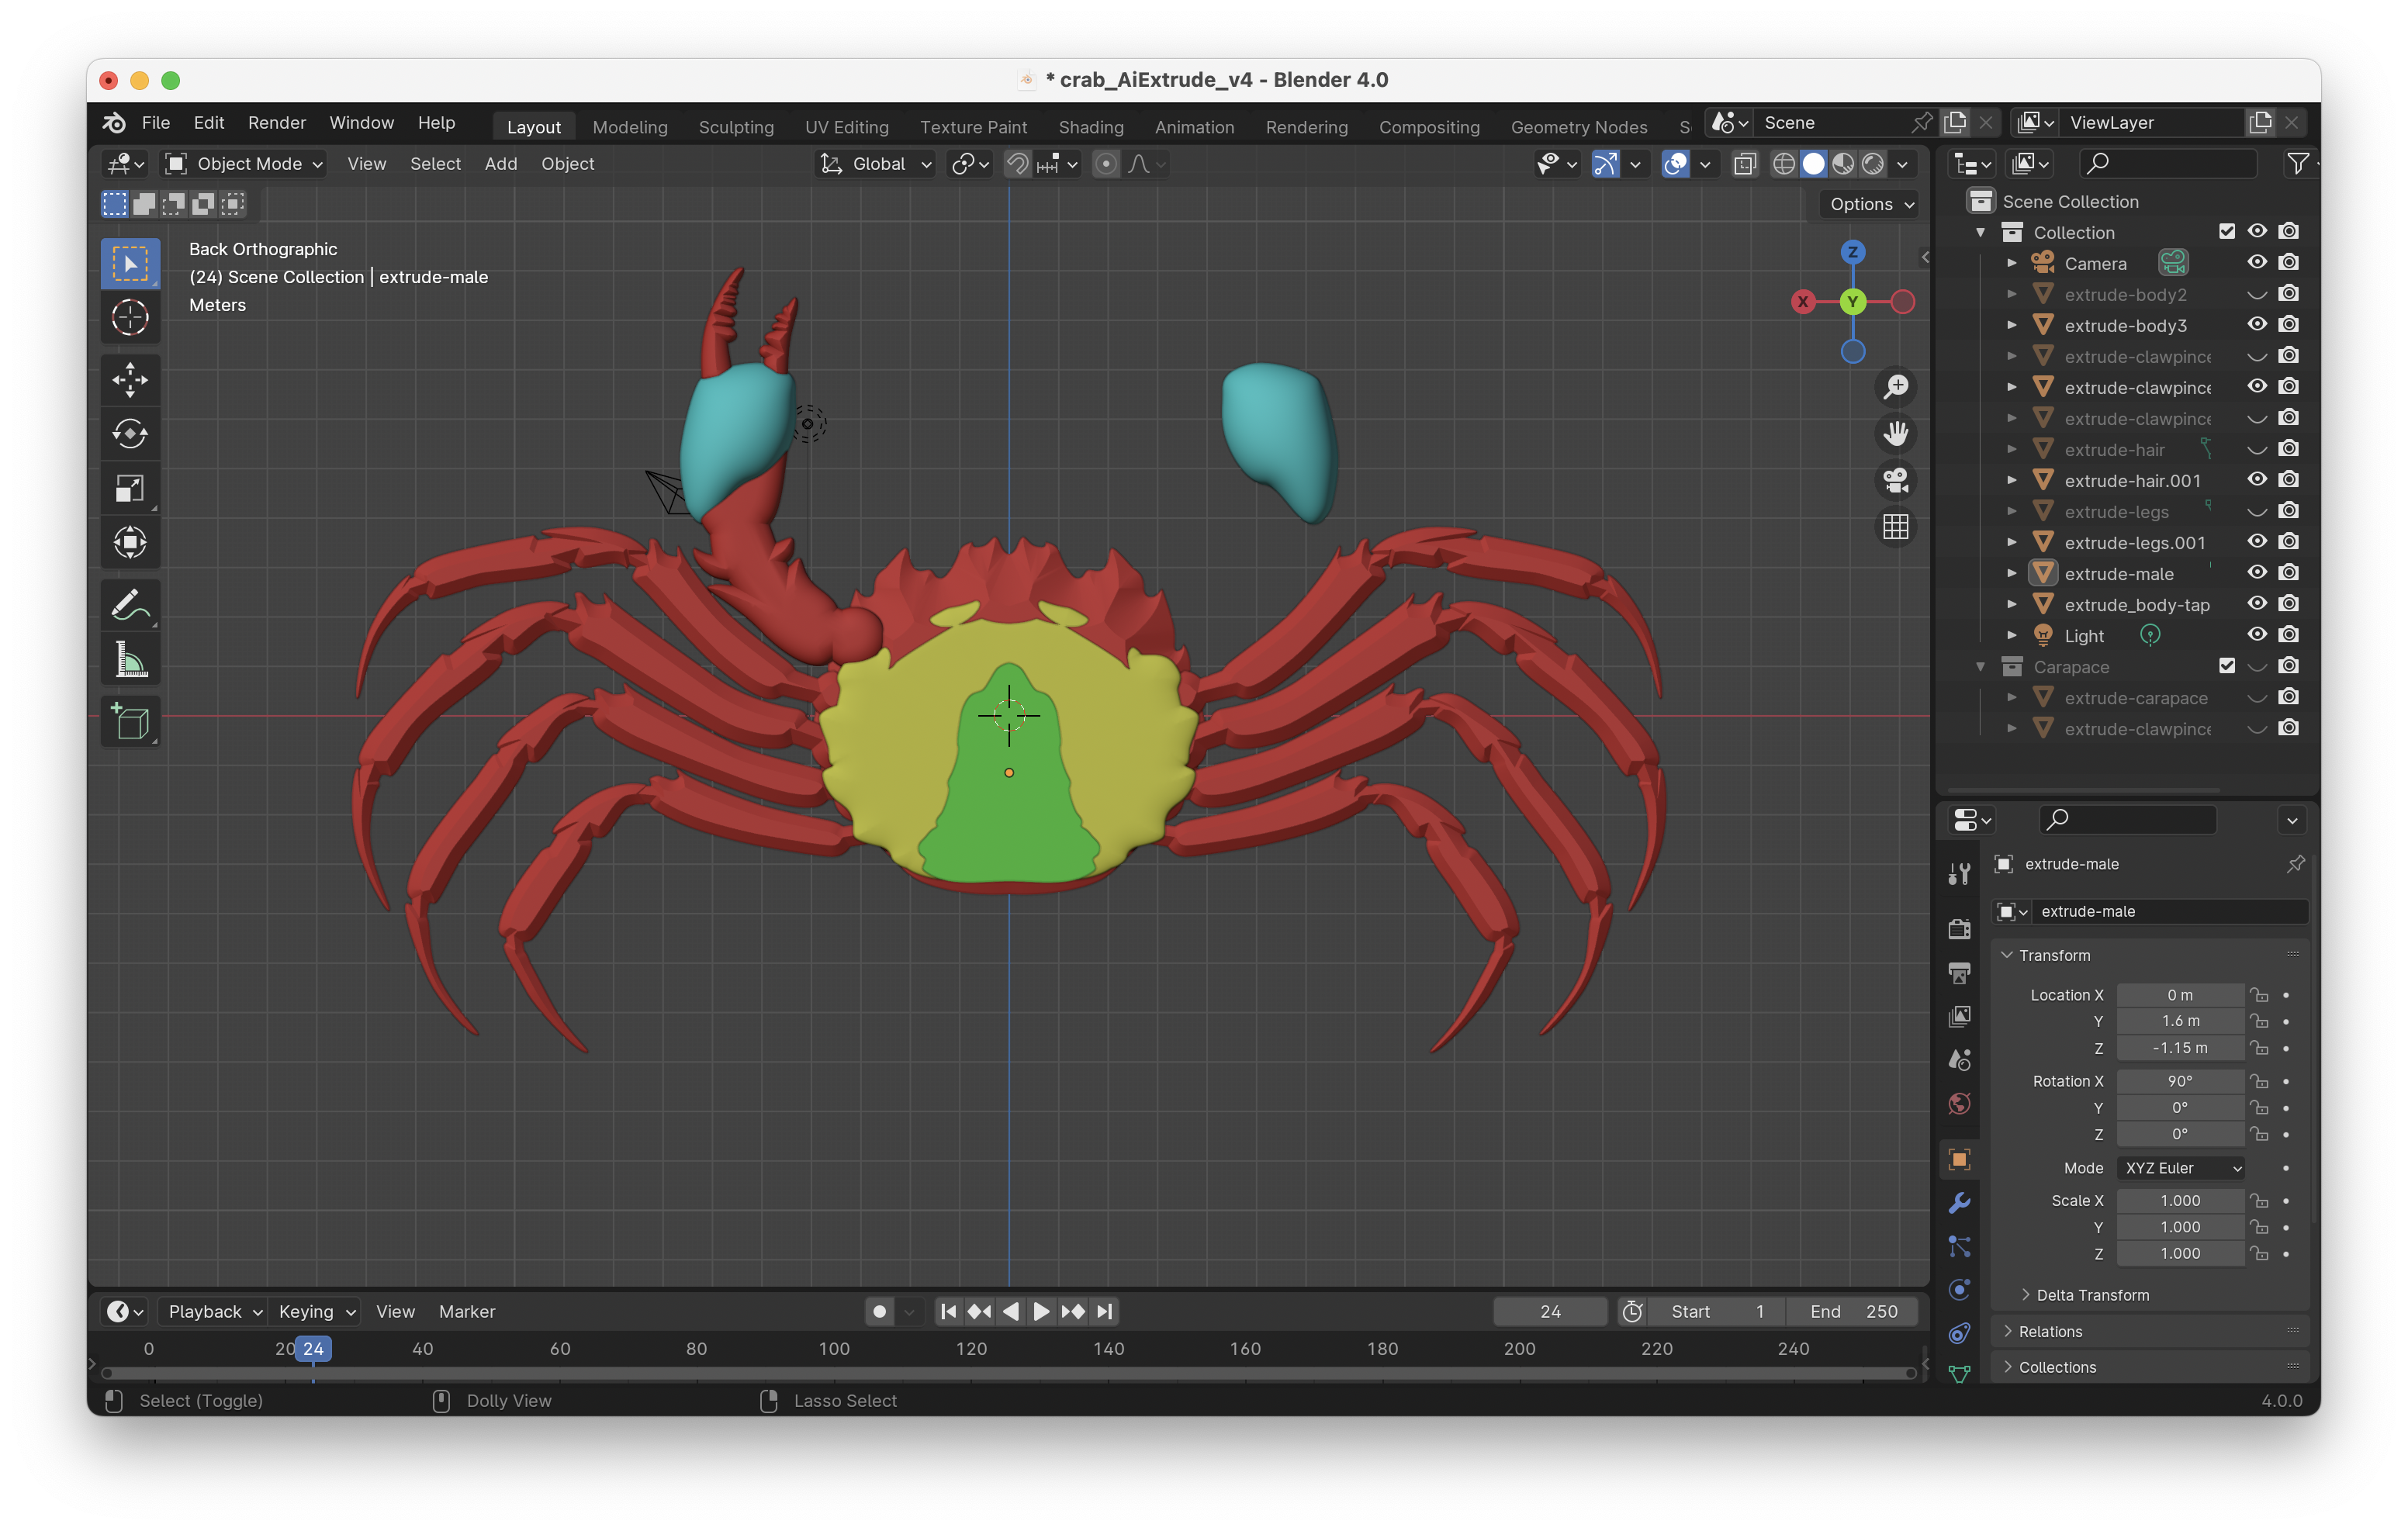Open the Modifiers wrench properties tab
Image resolution: width=2408 pixels, height=1531 pixels.
tap(1959, 1203)
